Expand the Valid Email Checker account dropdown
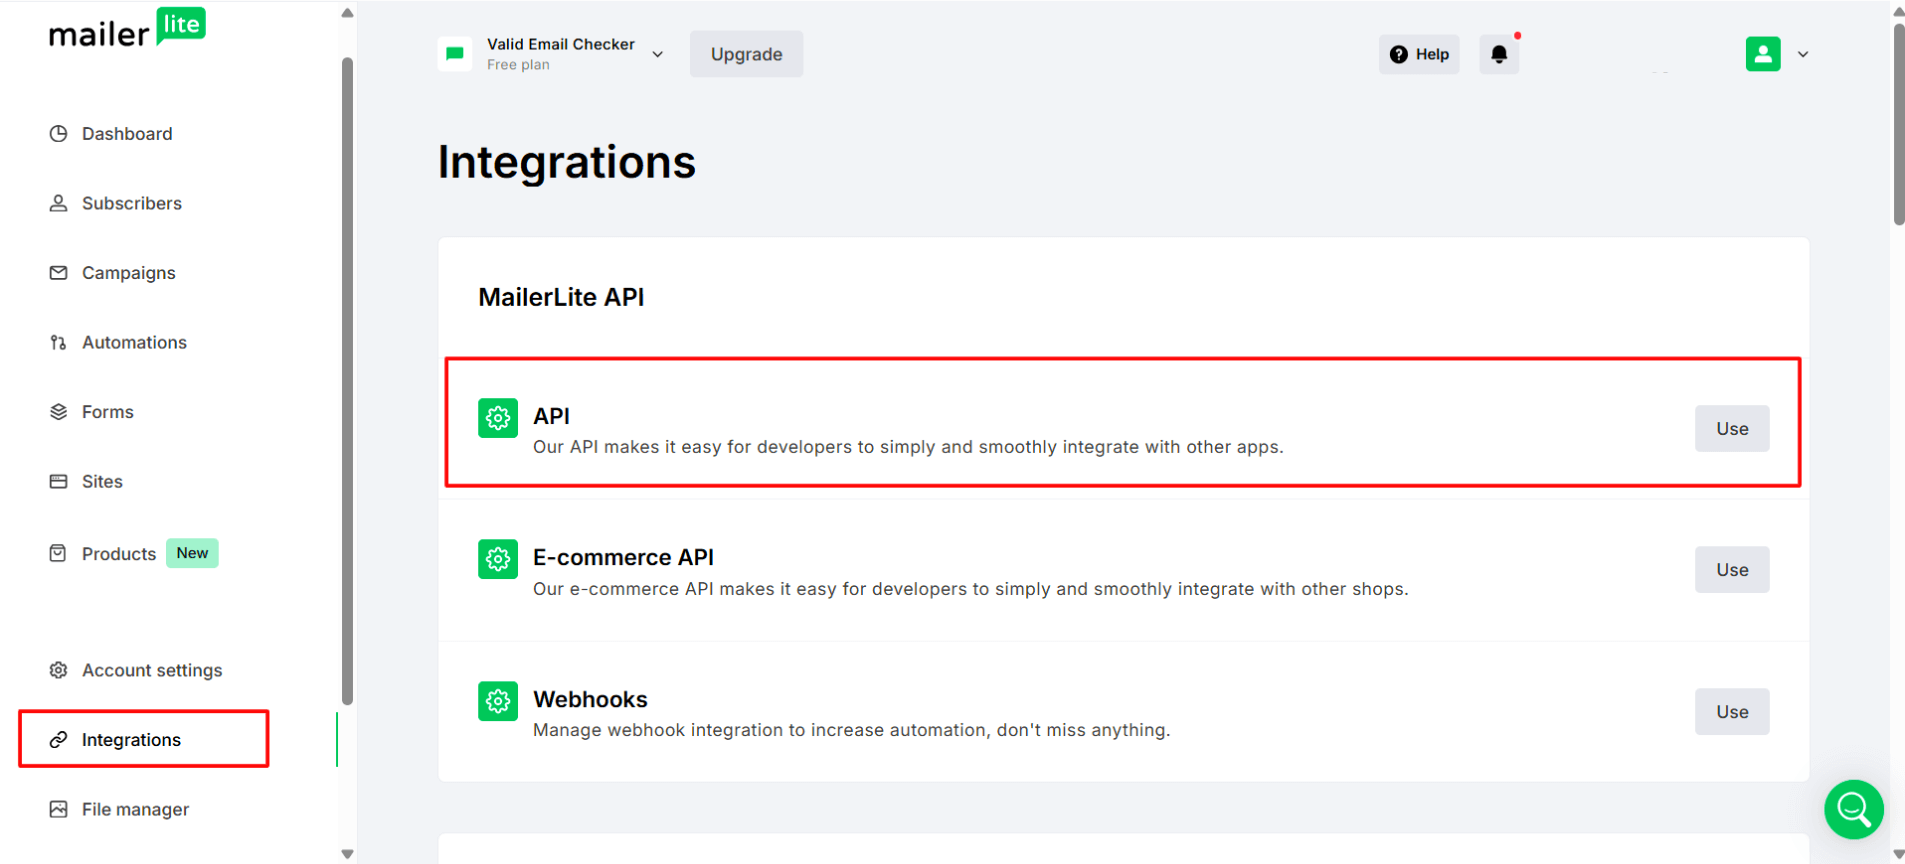This screenshot has height=864, width=1905. [x=657, y=54]
